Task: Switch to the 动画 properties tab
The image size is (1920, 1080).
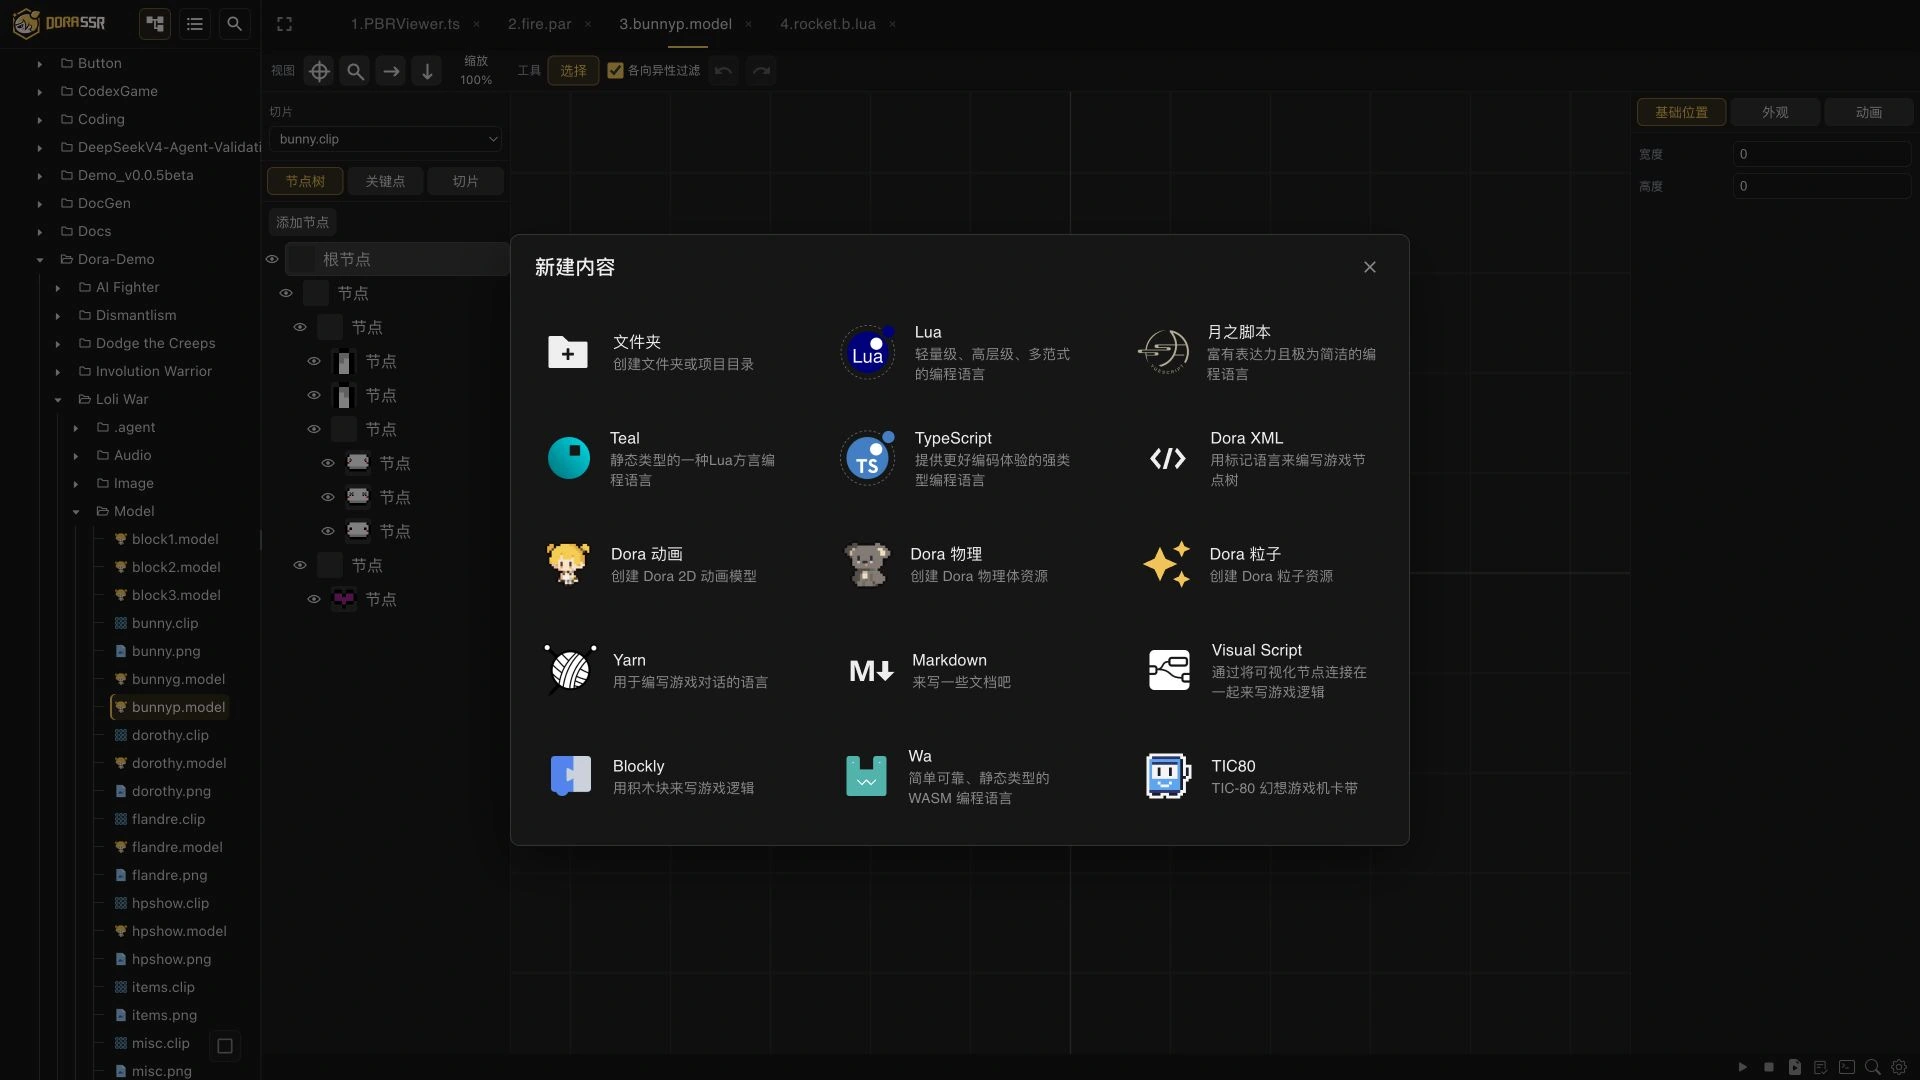Action: (1868, 112)
